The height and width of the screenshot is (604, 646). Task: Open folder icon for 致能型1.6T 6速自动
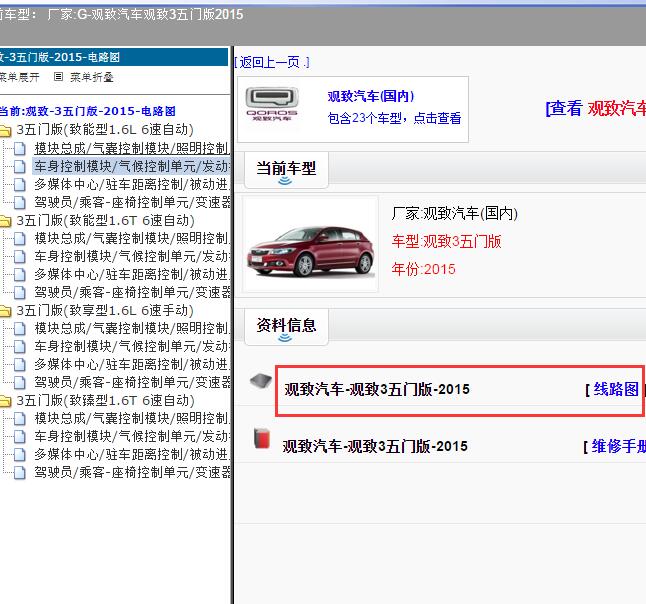5,221
